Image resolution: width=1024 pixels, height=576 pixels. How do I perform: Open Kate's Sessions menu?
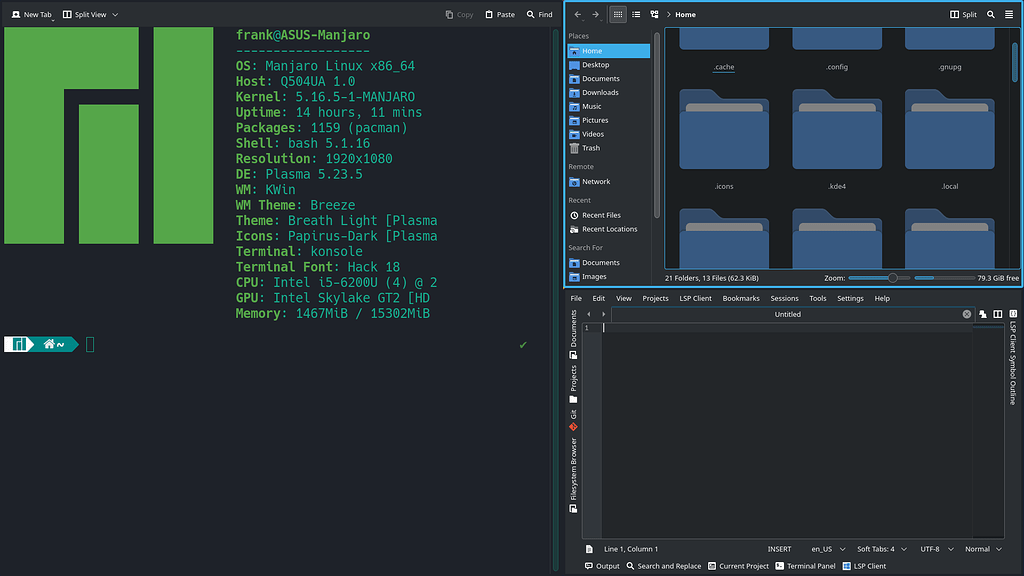(x=785, y=297)
